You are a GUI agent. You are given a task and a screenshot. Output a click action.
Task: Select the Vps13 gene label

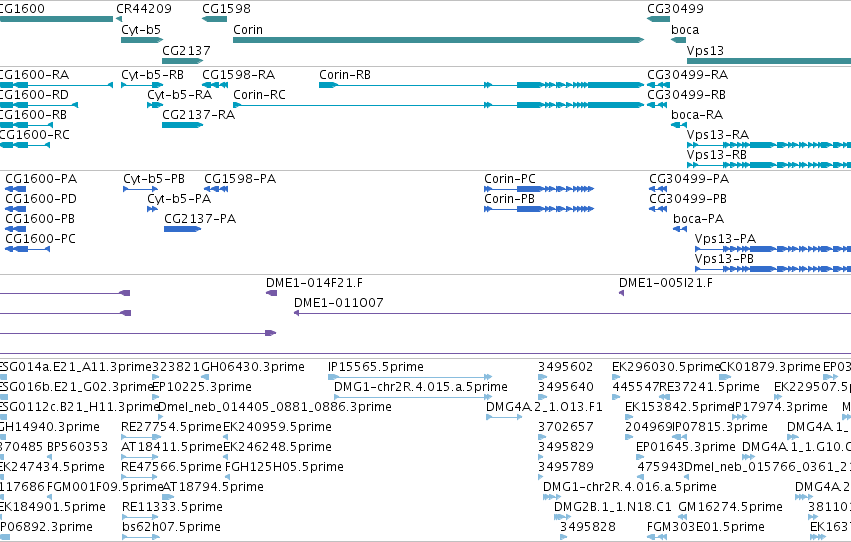click(x=706, y=50)
